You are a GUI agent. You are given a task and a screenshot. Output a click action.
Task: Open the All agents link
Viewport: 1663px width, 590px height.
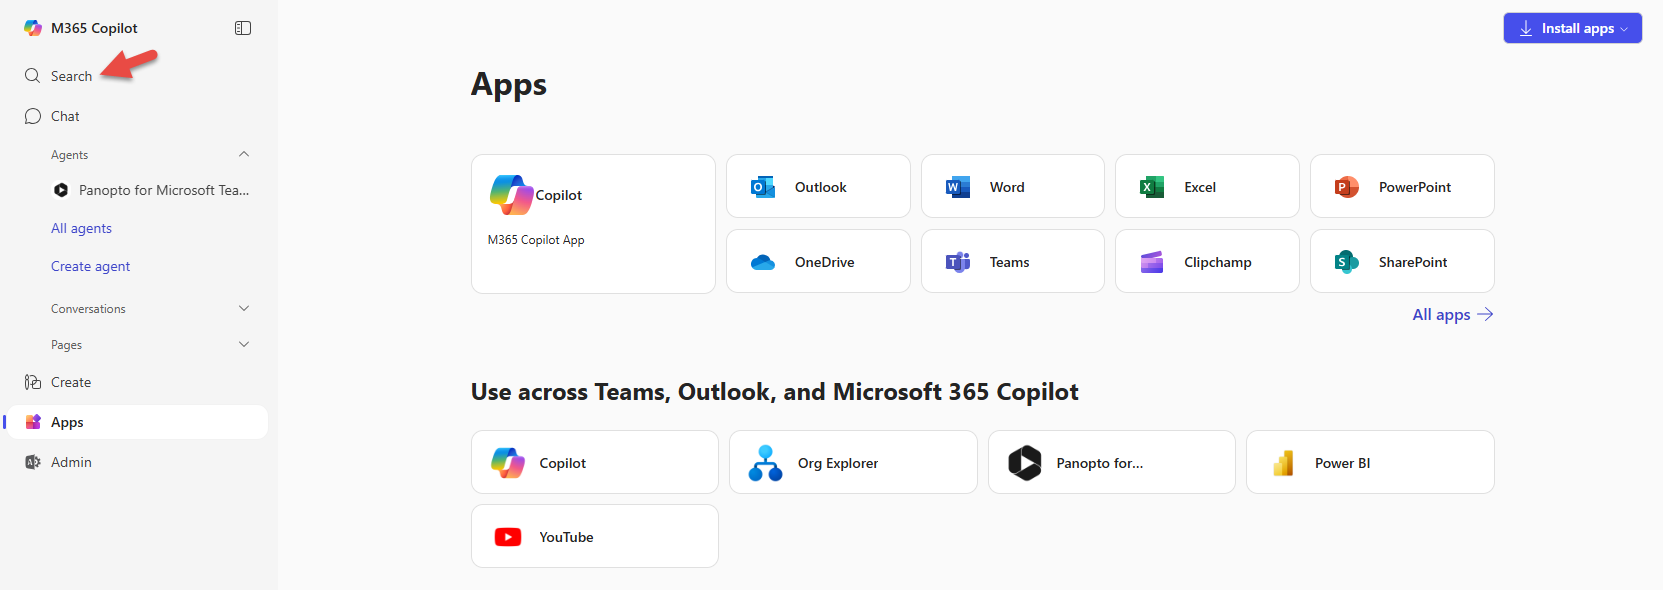tap(81, 228)
